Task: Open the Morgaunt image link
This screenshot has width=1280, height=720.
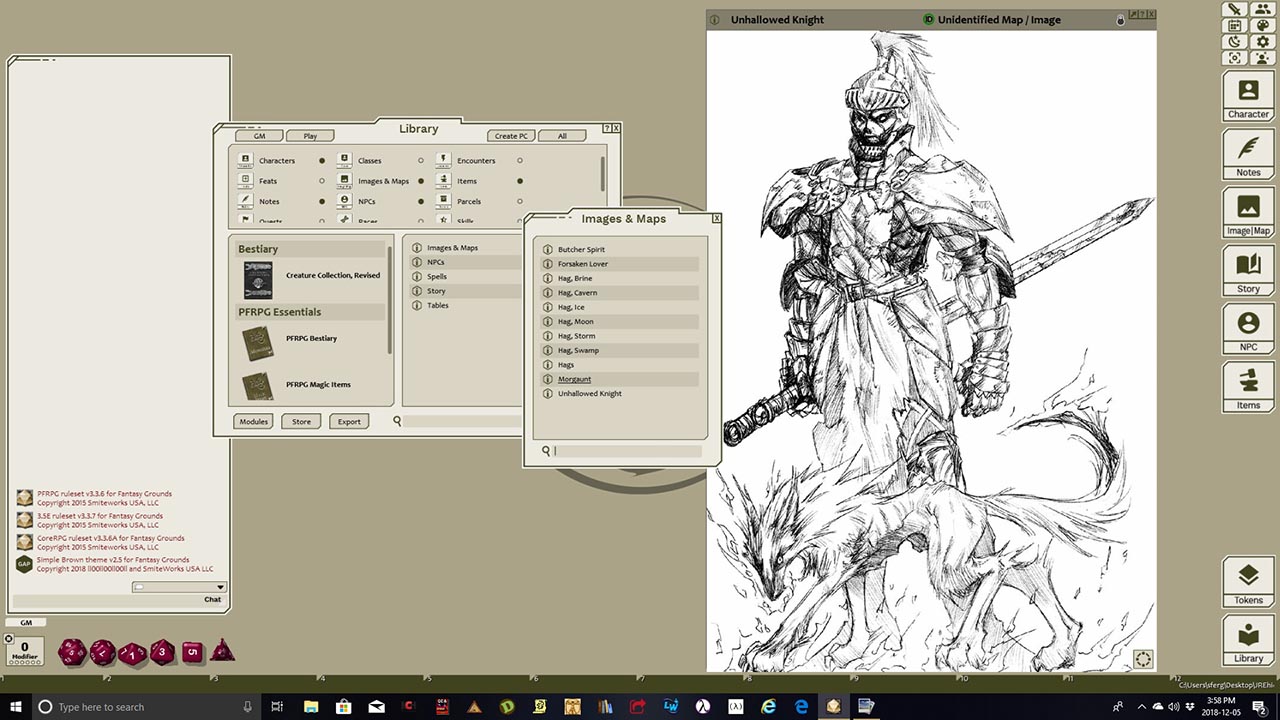Action: 575,379
